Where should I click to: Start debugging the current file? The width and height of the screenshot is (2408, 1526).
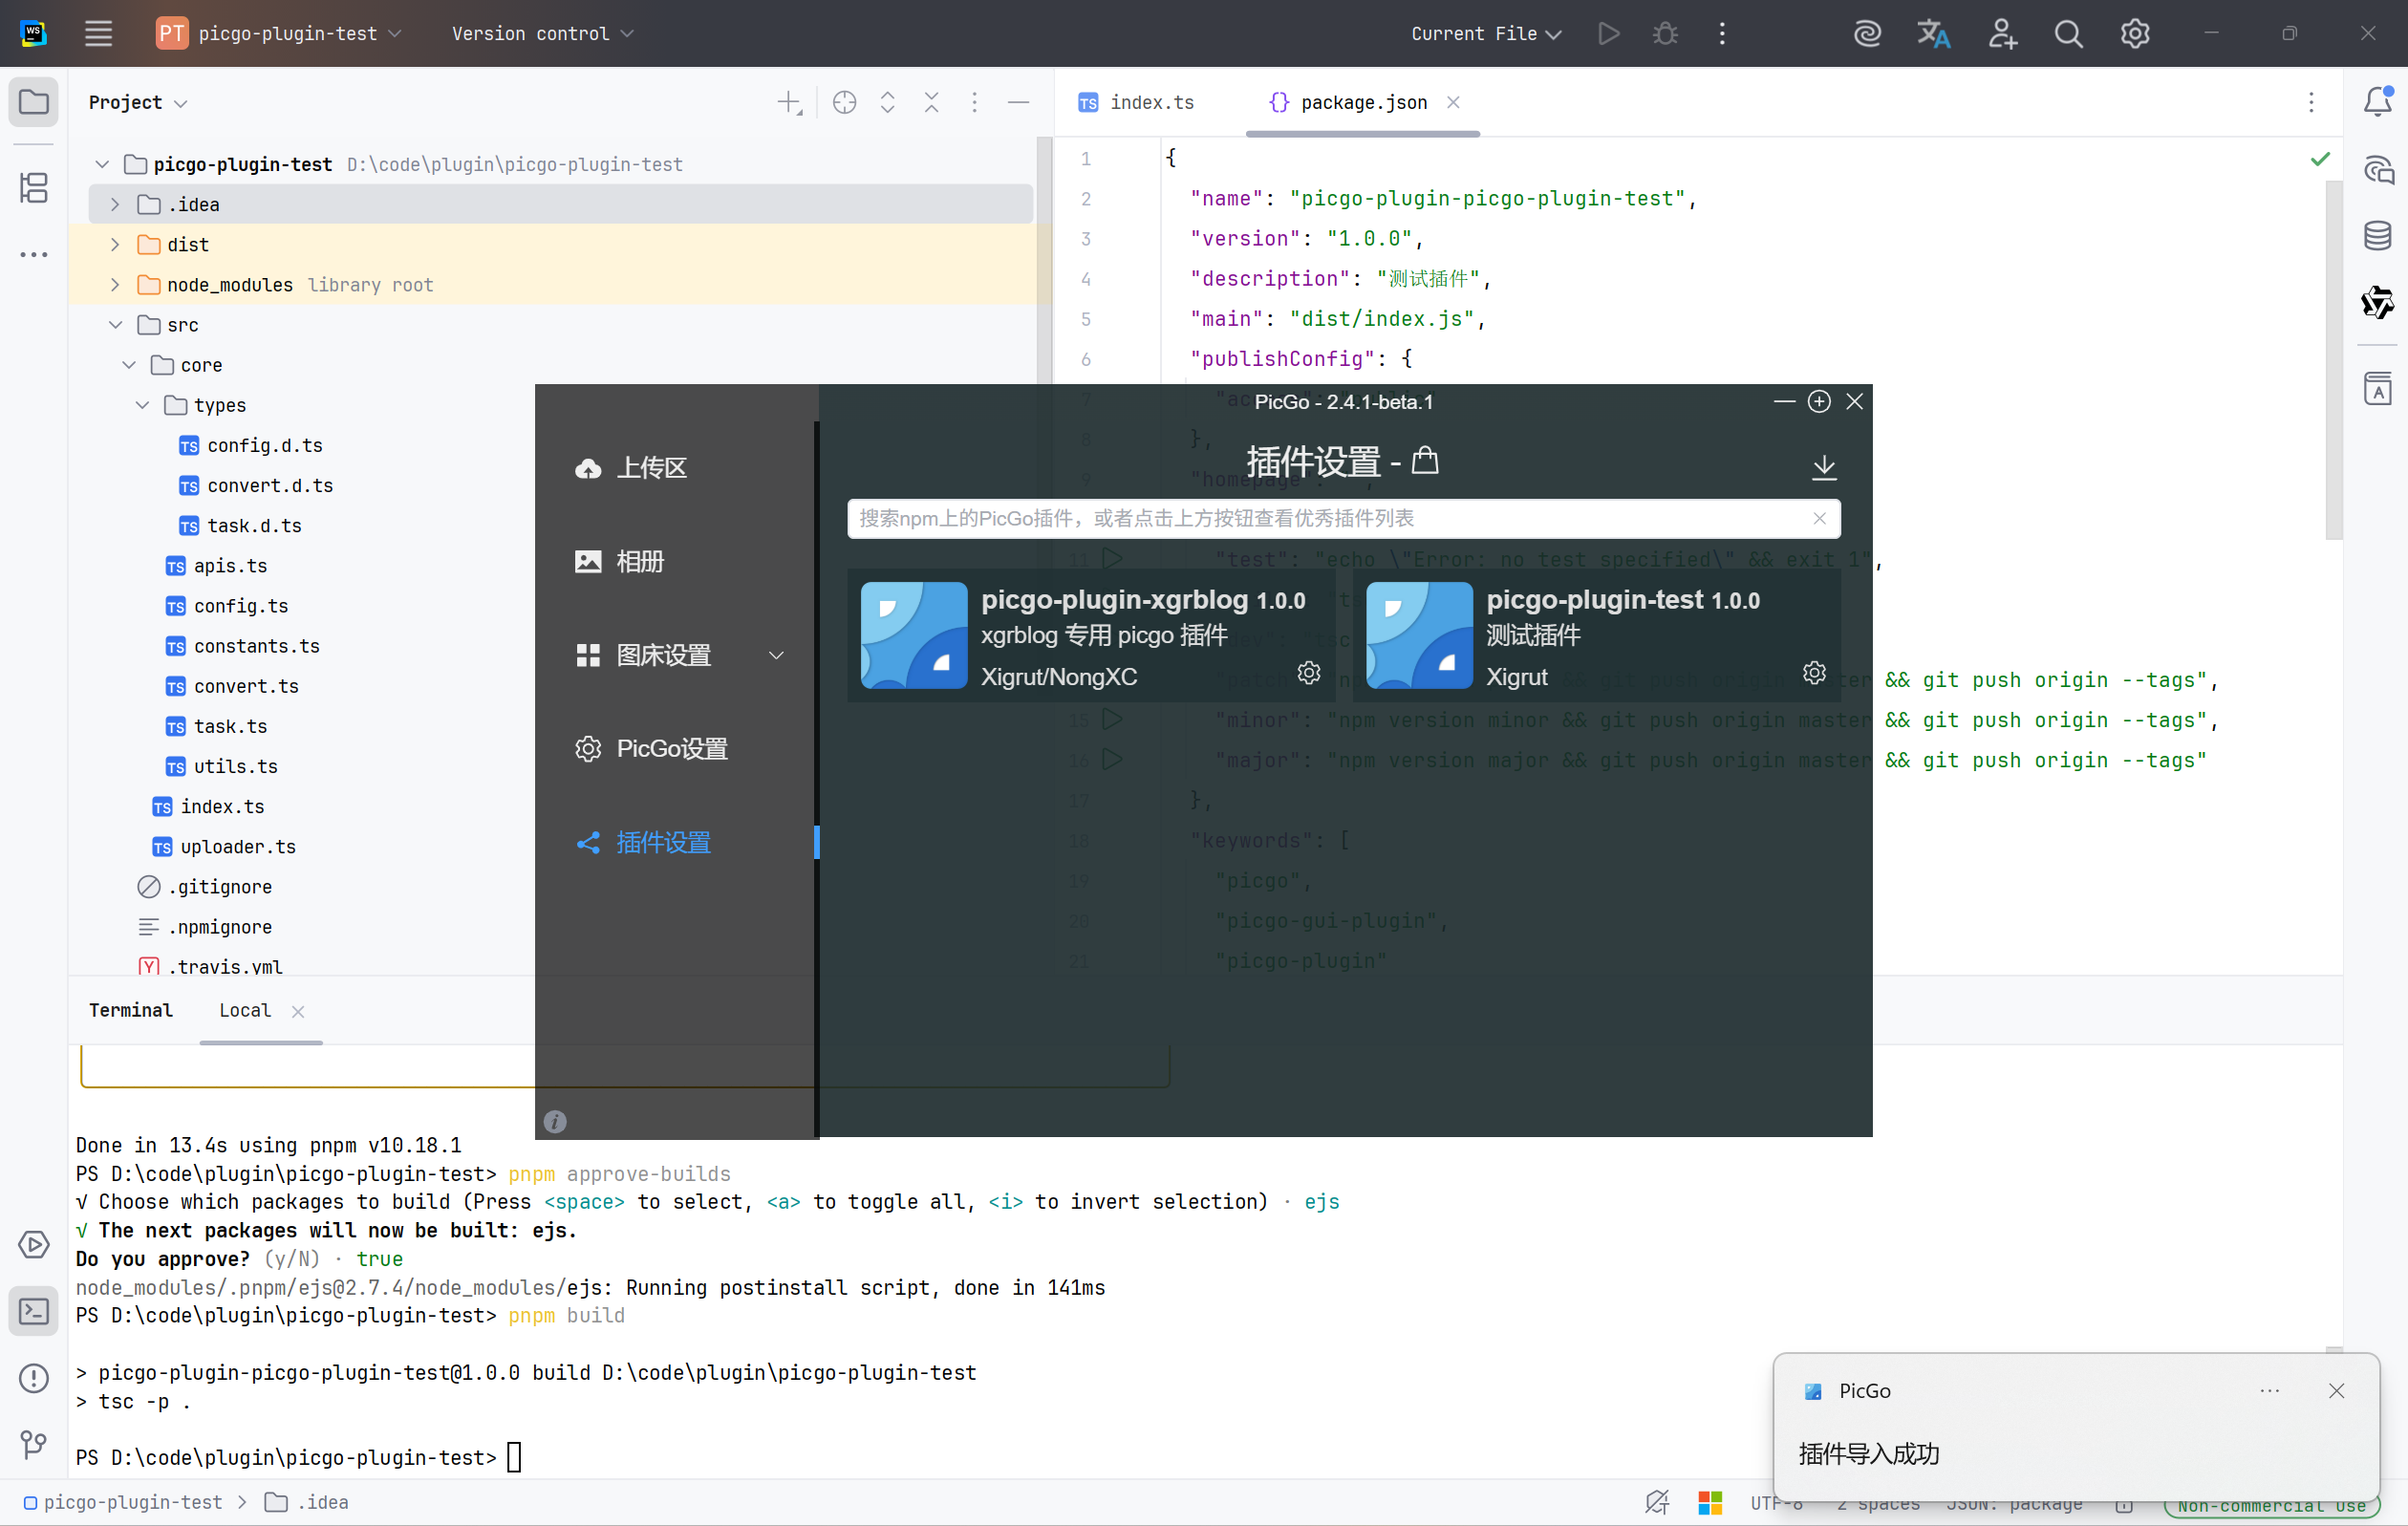coord(1665,33)
